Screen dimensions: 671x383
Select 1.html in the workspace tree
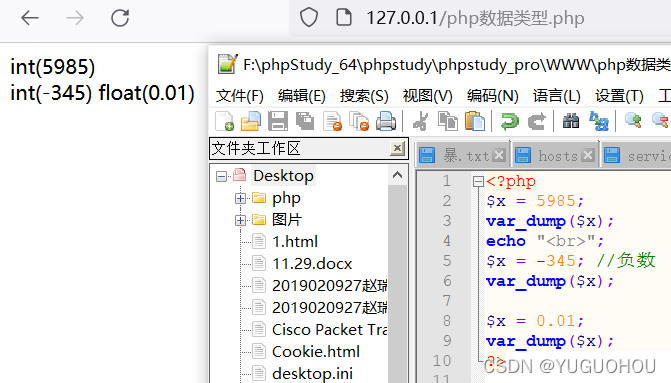click(x=295, y=242)
